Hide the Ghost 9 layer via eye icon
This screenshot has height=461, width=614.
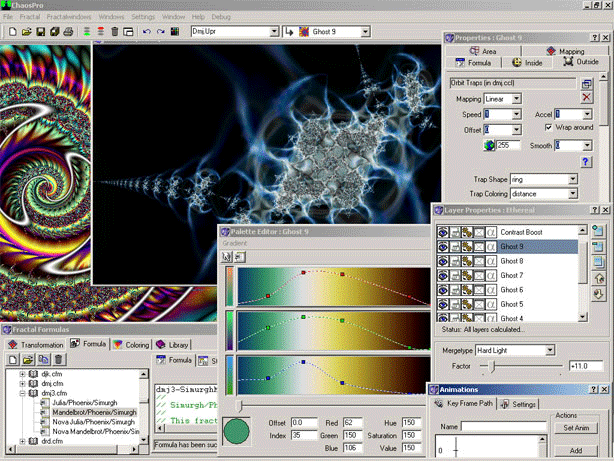click(x=443, y=246)
